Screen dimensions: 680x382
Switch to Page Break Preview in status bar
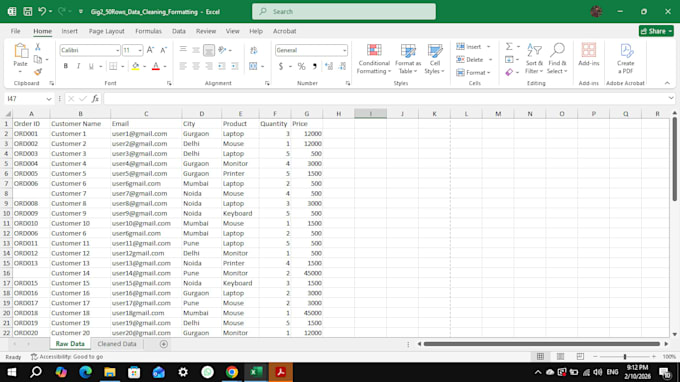click(580, 356)
